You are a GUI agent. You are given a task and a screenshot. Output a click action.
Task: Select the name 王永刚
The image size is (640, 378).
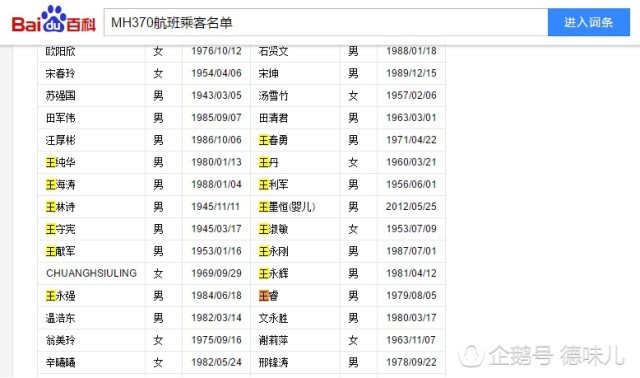(273, 251)
